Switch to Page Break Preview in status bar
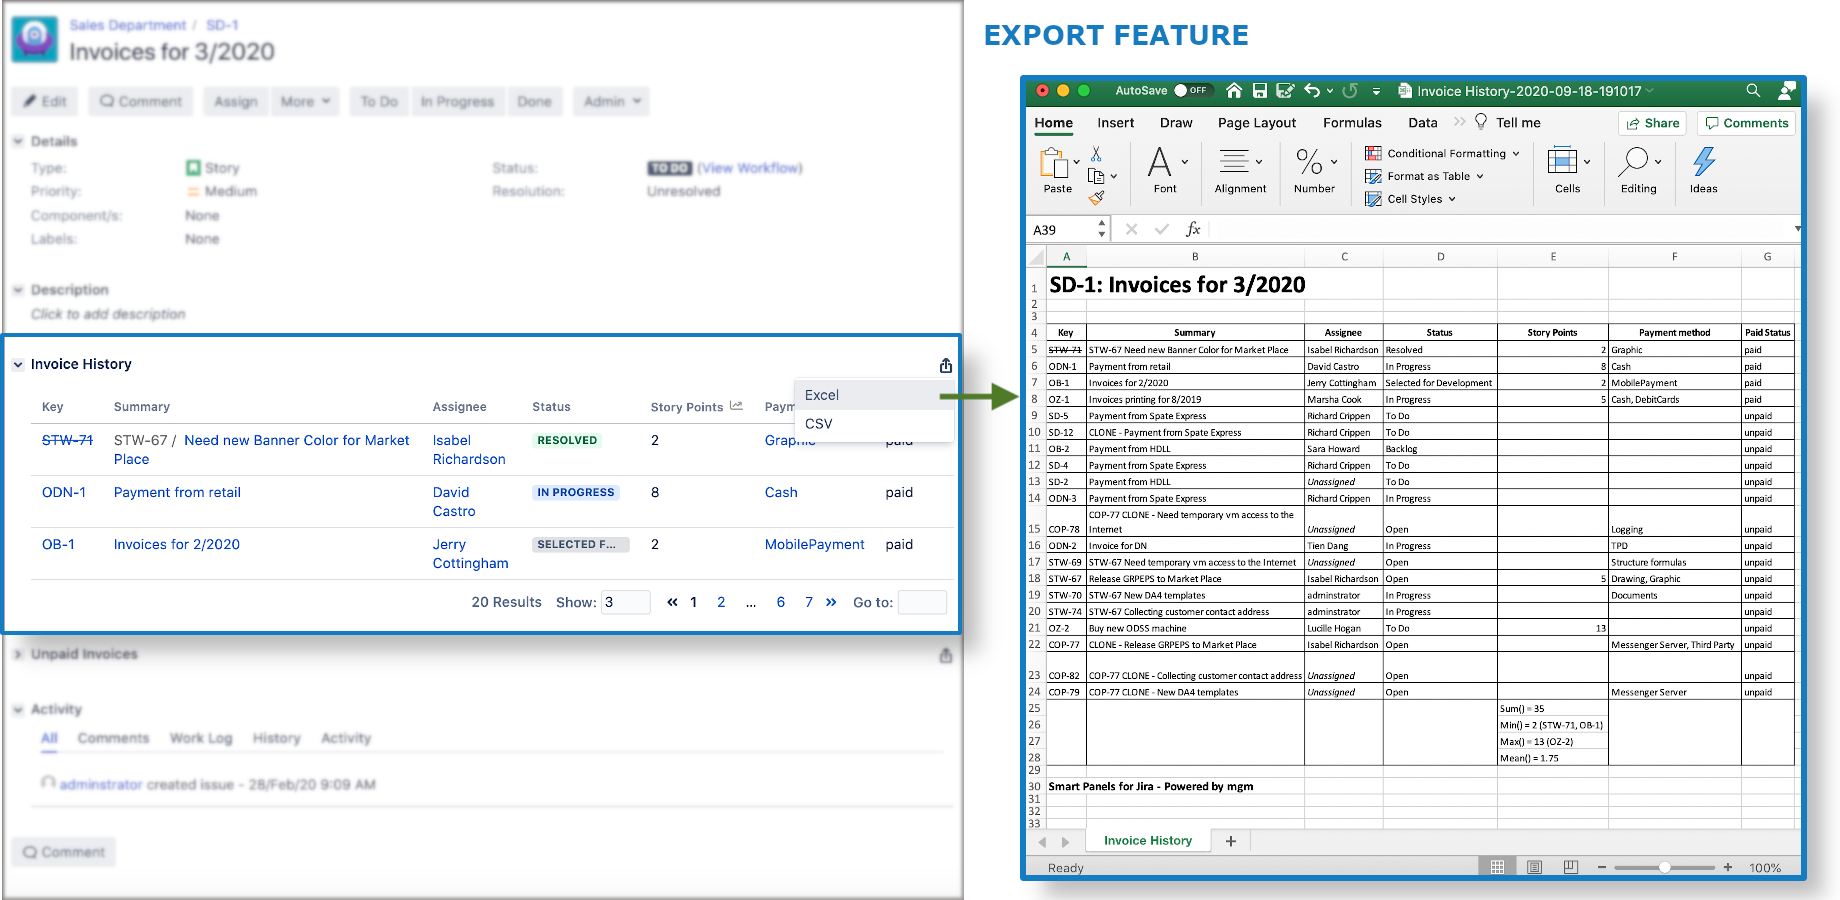Image resolution: width=1840 pixels, height=900 pixels. click(1571, 867)
